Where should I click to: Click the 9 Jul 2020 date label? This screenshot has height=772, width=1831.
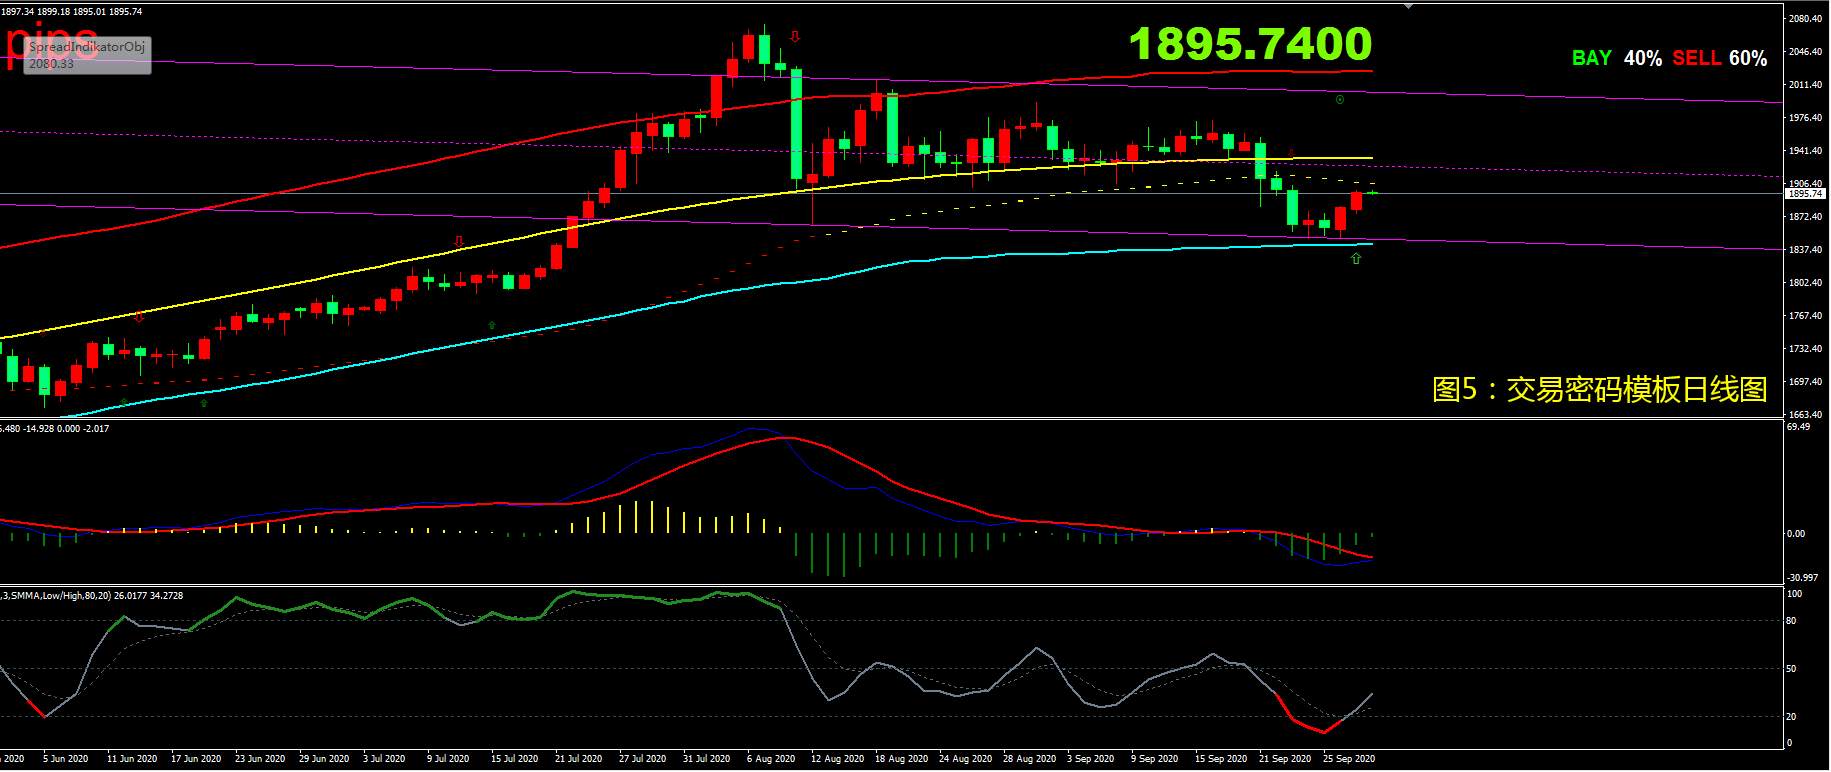tap(448, 759)
